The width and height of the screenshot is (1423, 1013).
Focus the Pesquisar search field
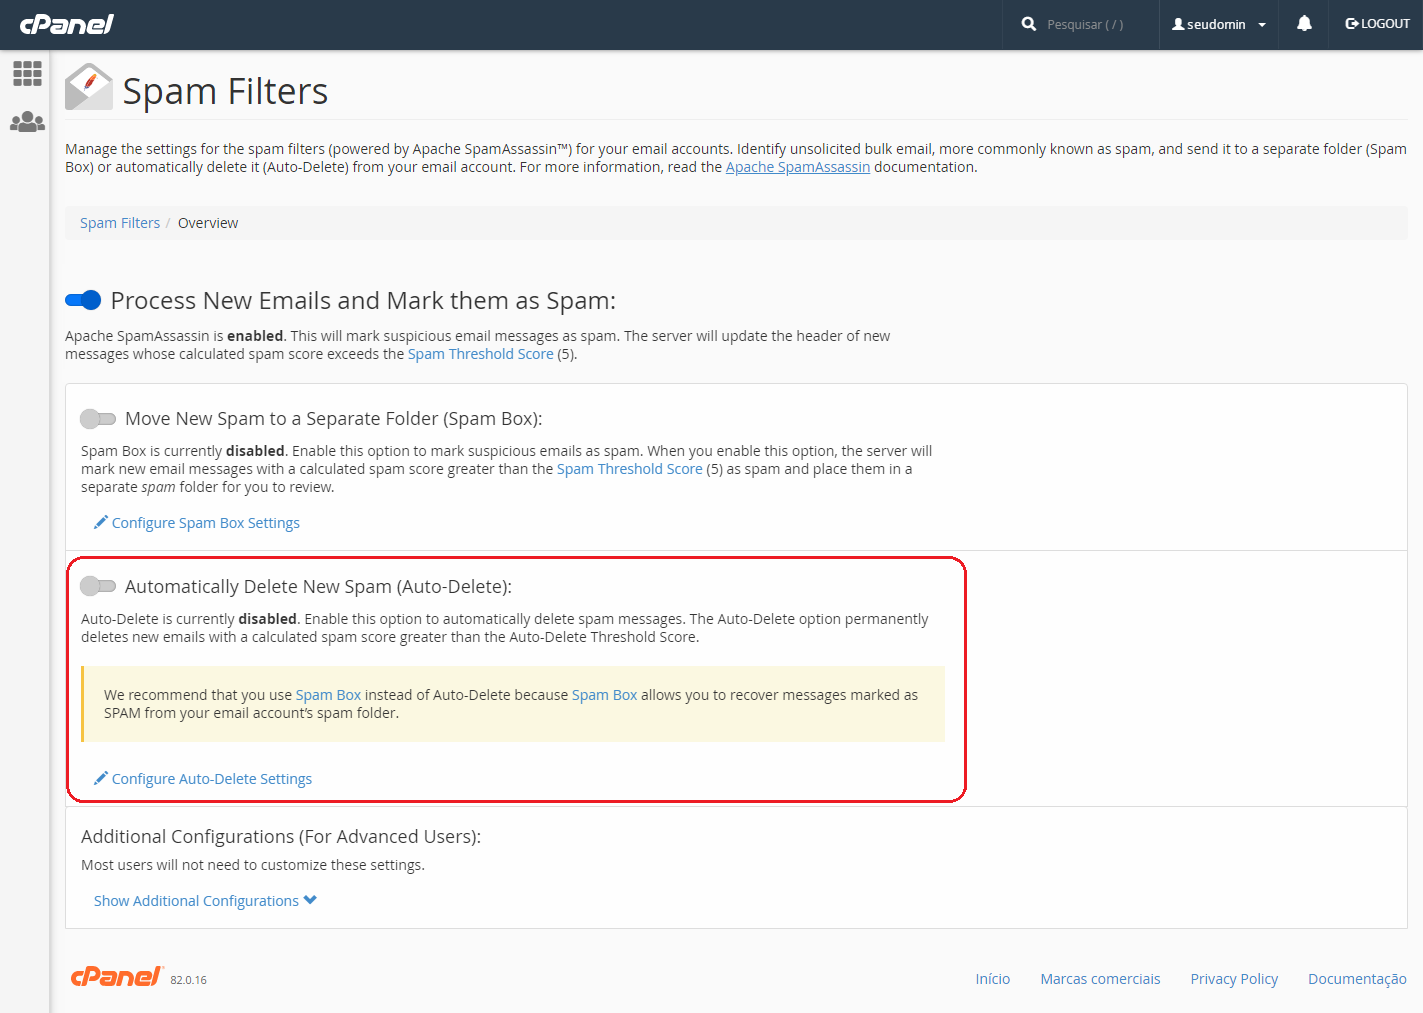[1085, 24]
